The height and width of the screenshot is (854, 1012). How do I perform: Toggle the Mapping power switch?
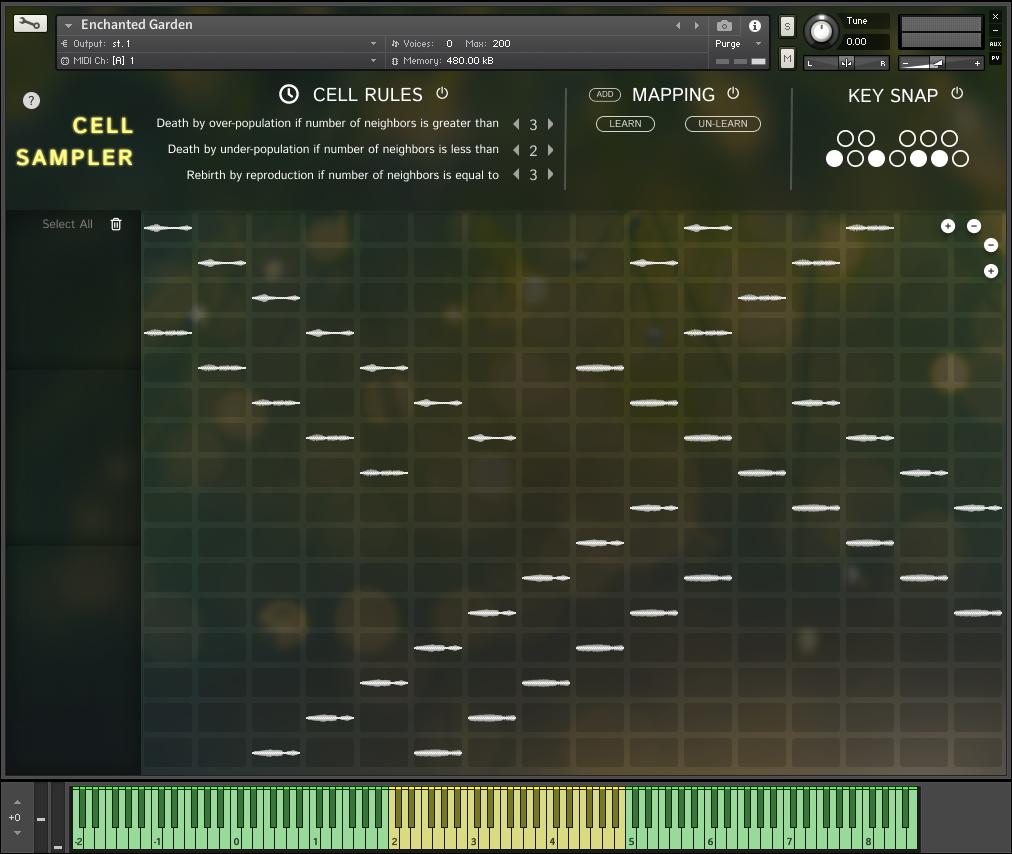(x=733, y=93)
